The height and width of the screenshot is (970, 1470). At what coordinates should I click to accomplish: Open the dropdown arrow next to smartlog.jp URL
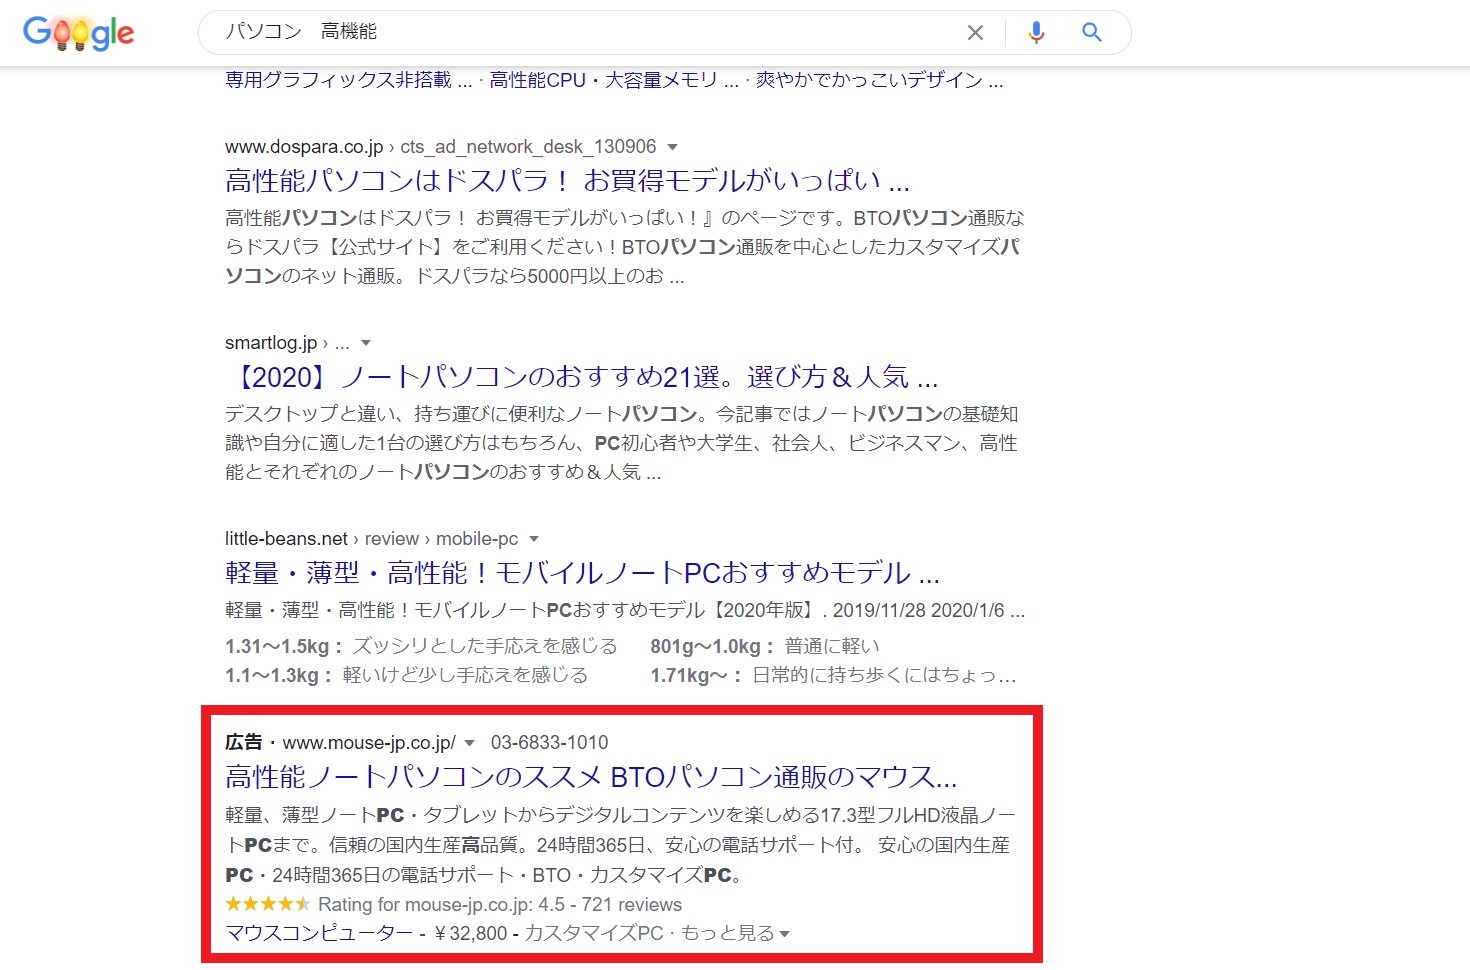366,343
